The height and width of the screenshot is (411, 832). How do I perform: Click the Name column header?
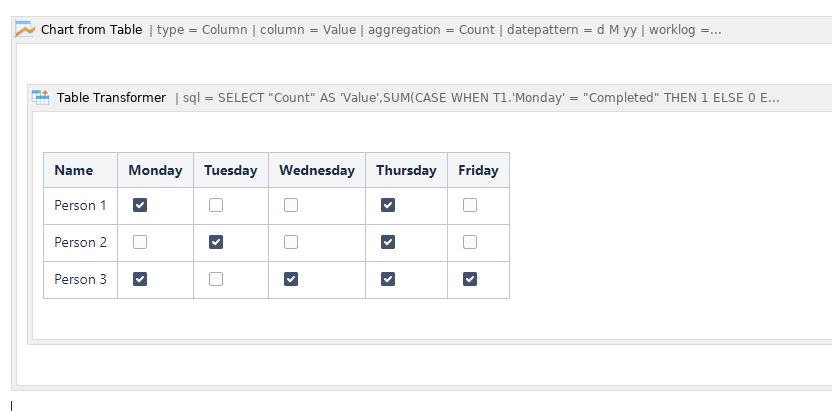click(81, 170)
